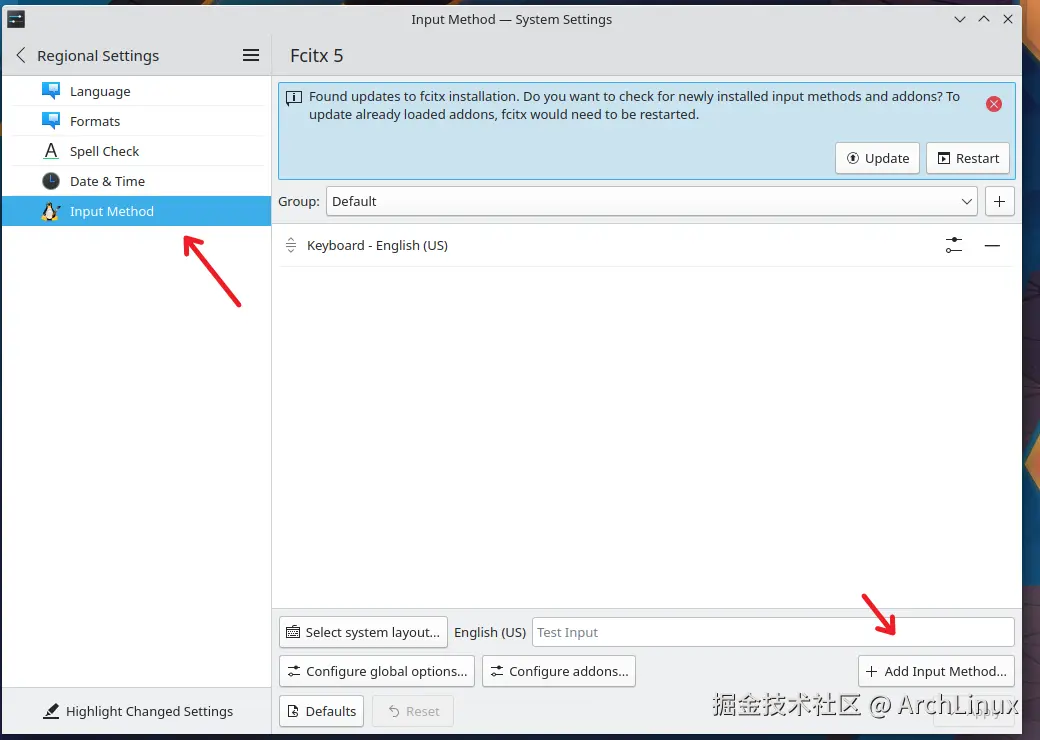
Task: Open Configure global options
Action: [377, 671]
